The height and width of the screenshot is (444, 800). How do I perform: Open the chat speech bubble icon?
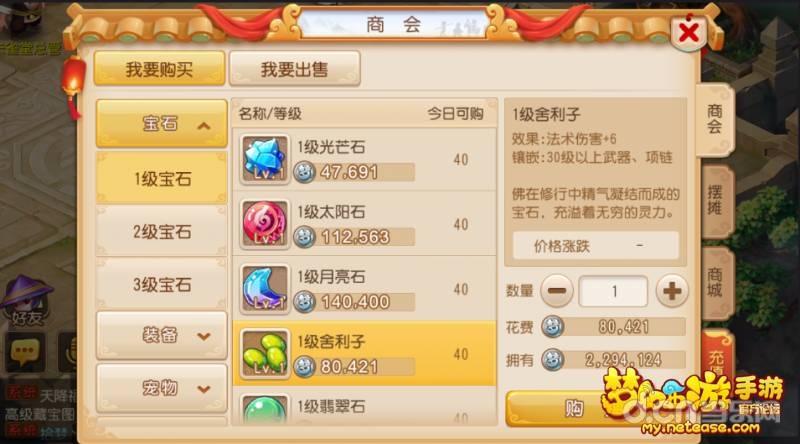point(24,352)
